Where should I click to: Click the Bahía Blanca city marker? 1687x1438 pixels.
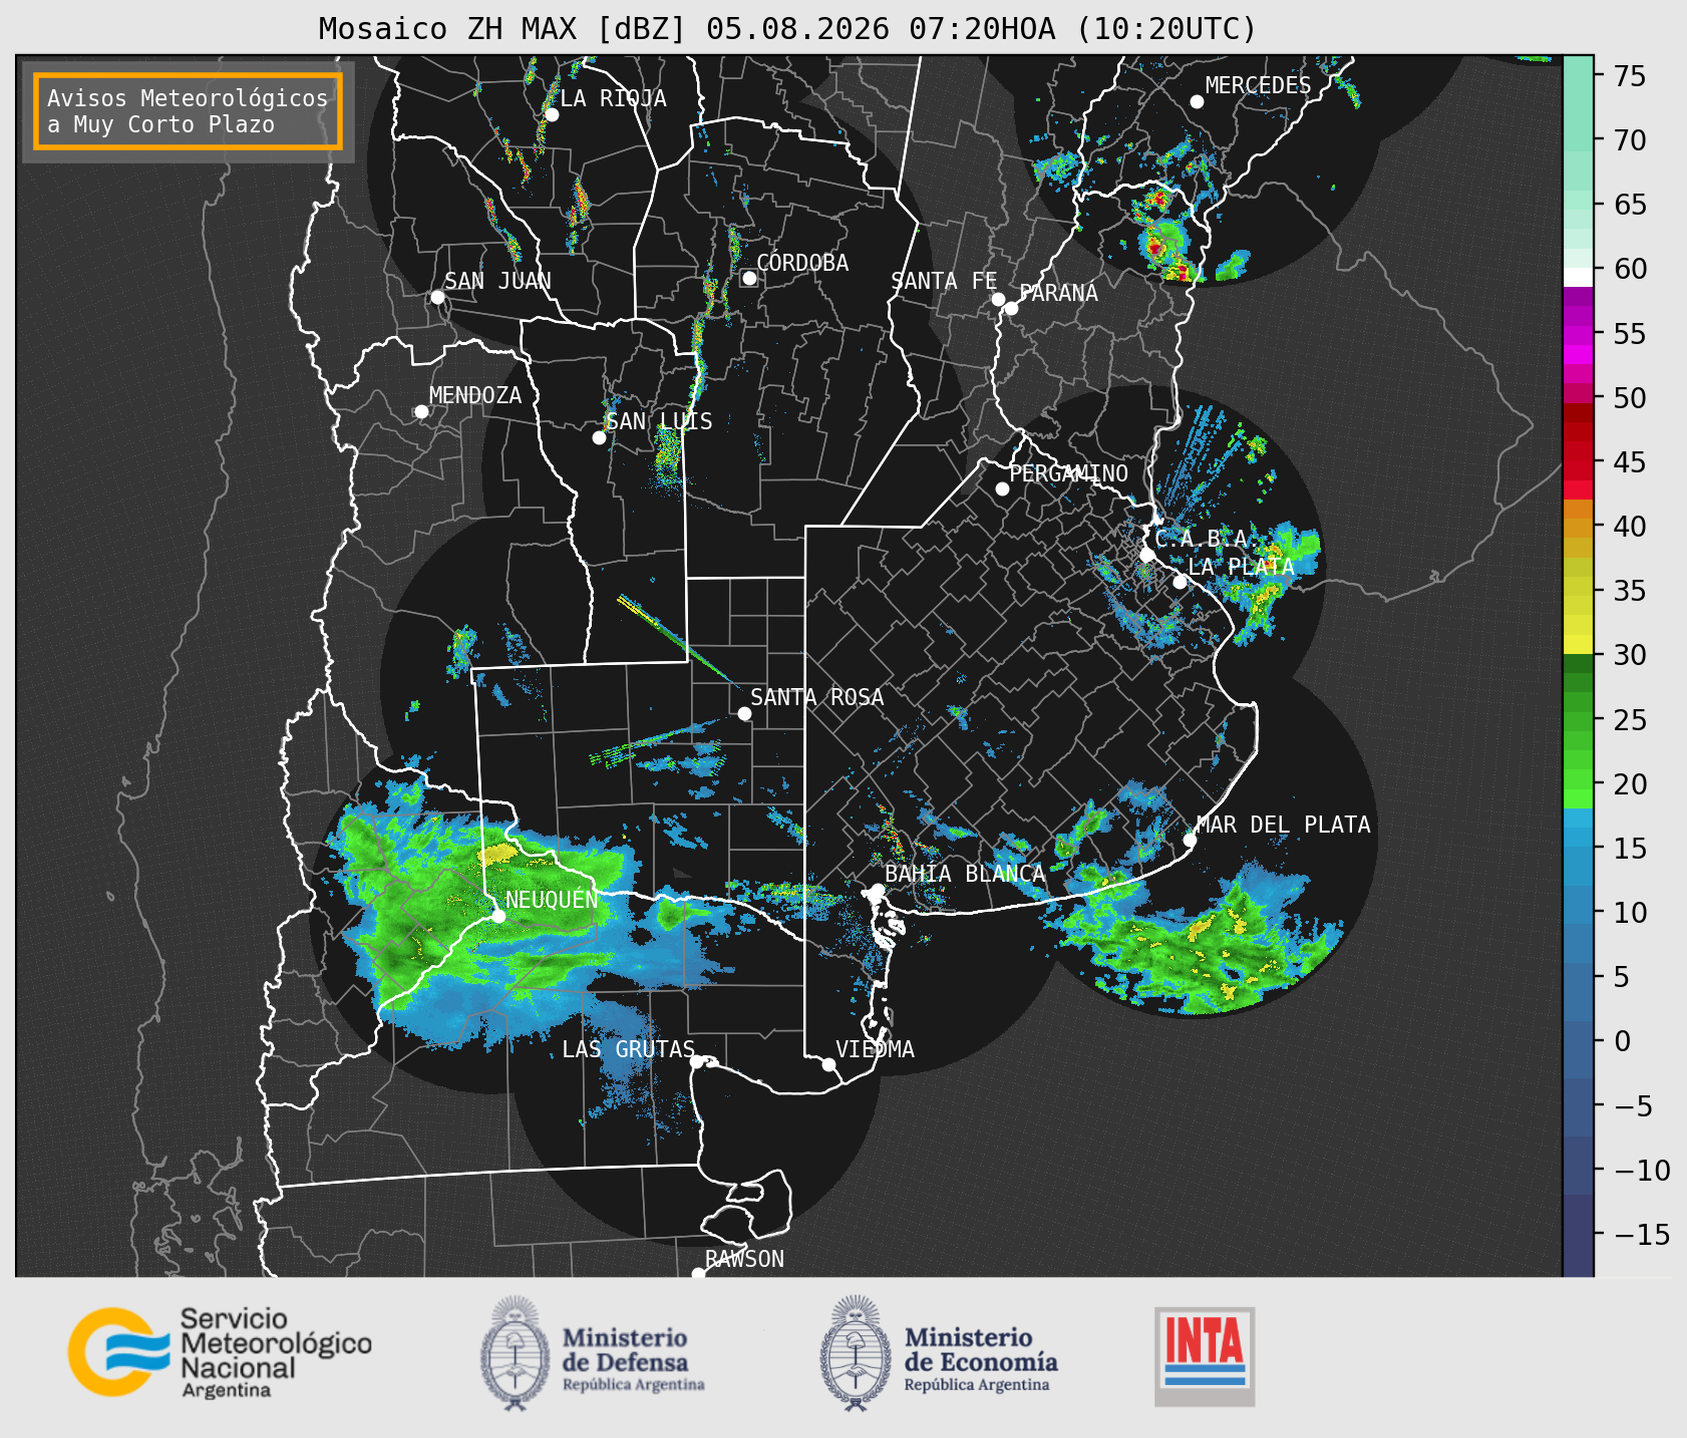coord(877,890)
